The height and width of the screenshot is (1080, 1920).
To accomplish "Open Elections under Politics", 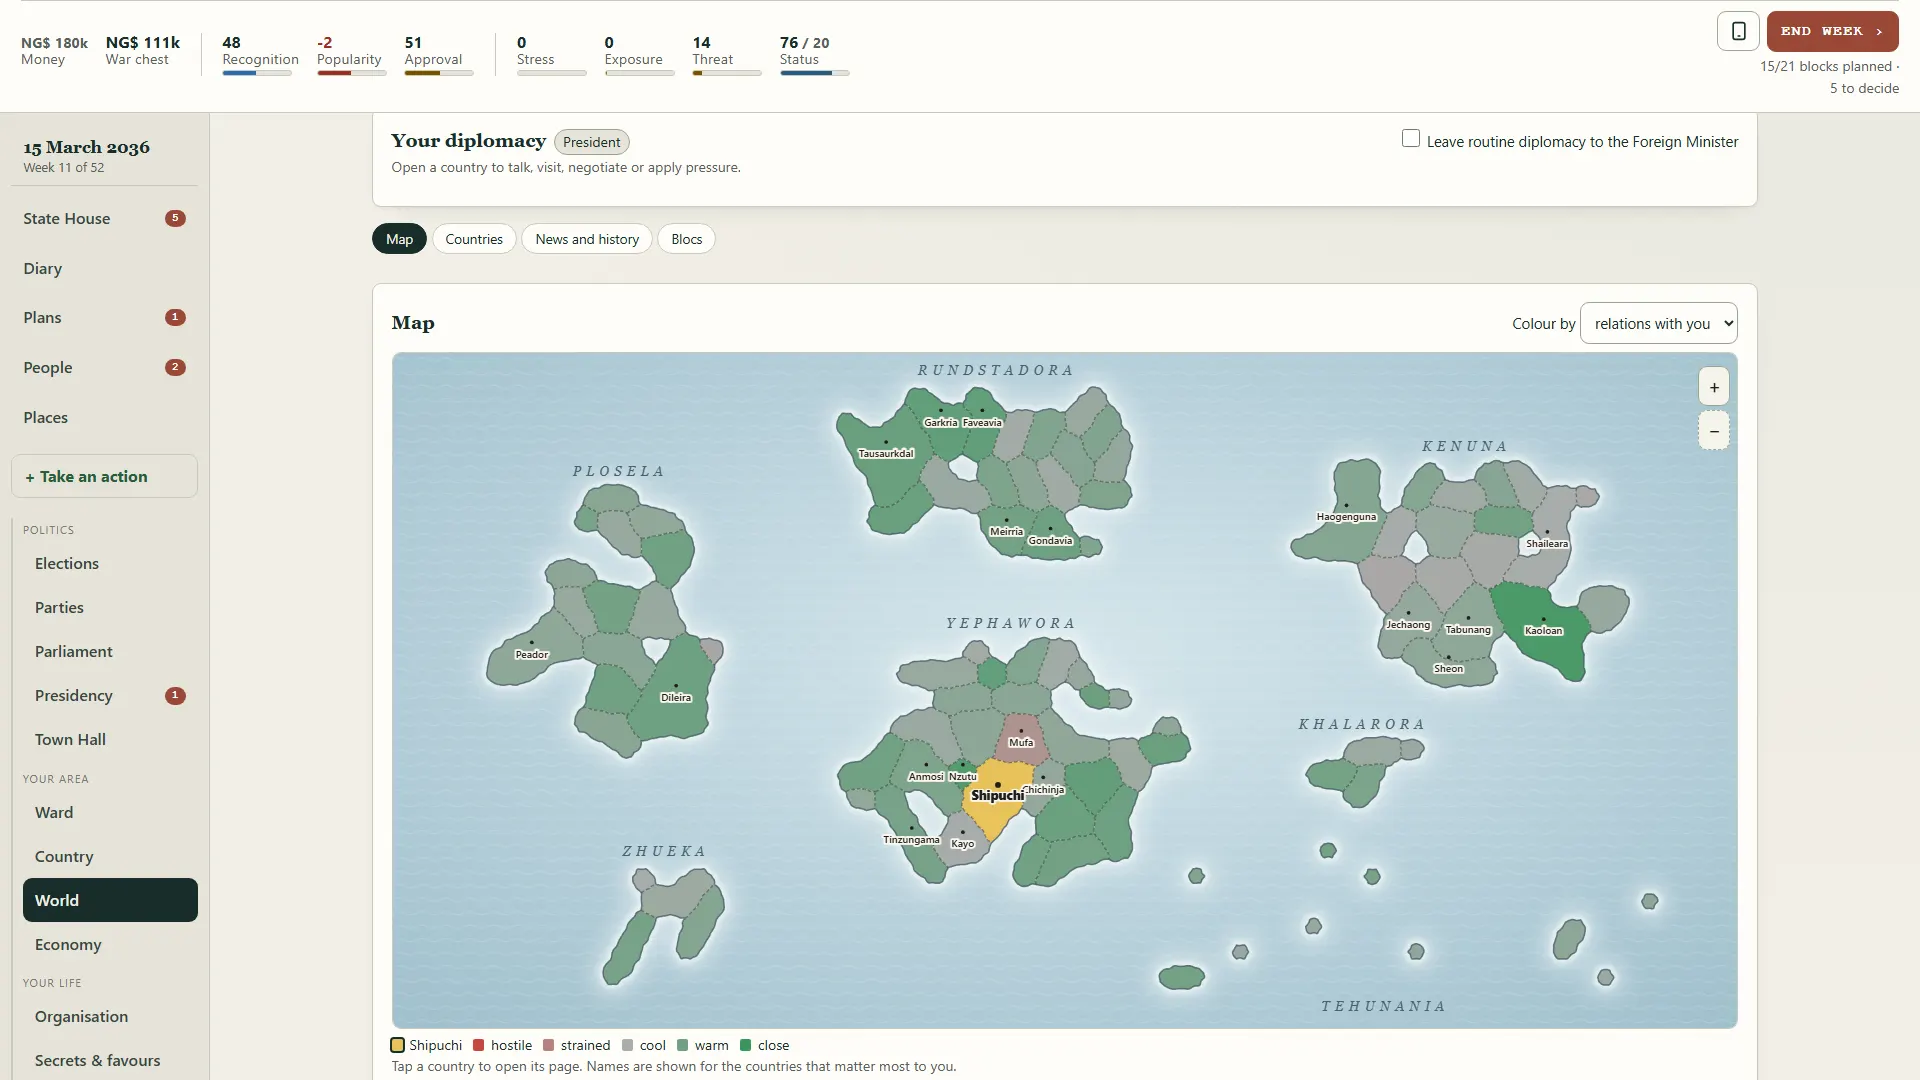I will 110,563.
